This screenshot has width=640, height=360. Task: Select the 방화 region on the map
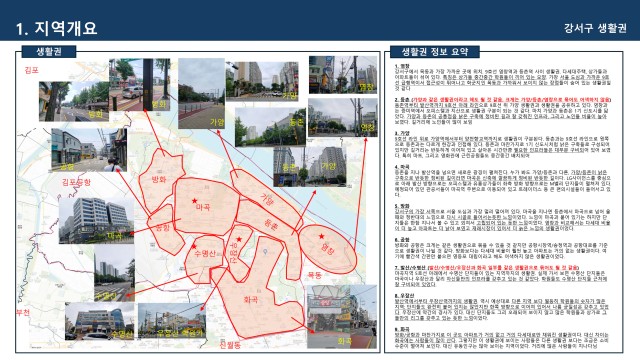click(x=160, y=180)
